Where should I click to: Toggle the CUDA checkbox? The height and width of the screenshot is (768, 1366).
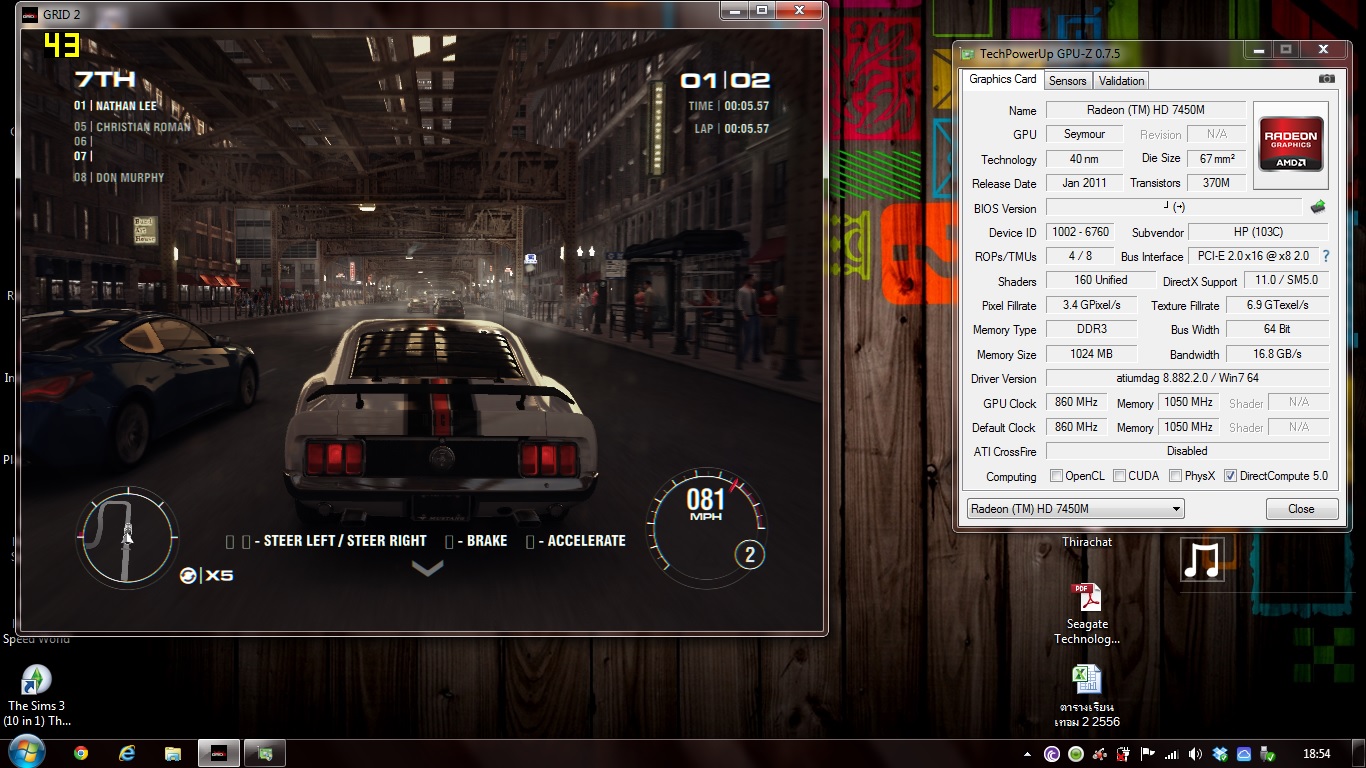[1119, 476]
